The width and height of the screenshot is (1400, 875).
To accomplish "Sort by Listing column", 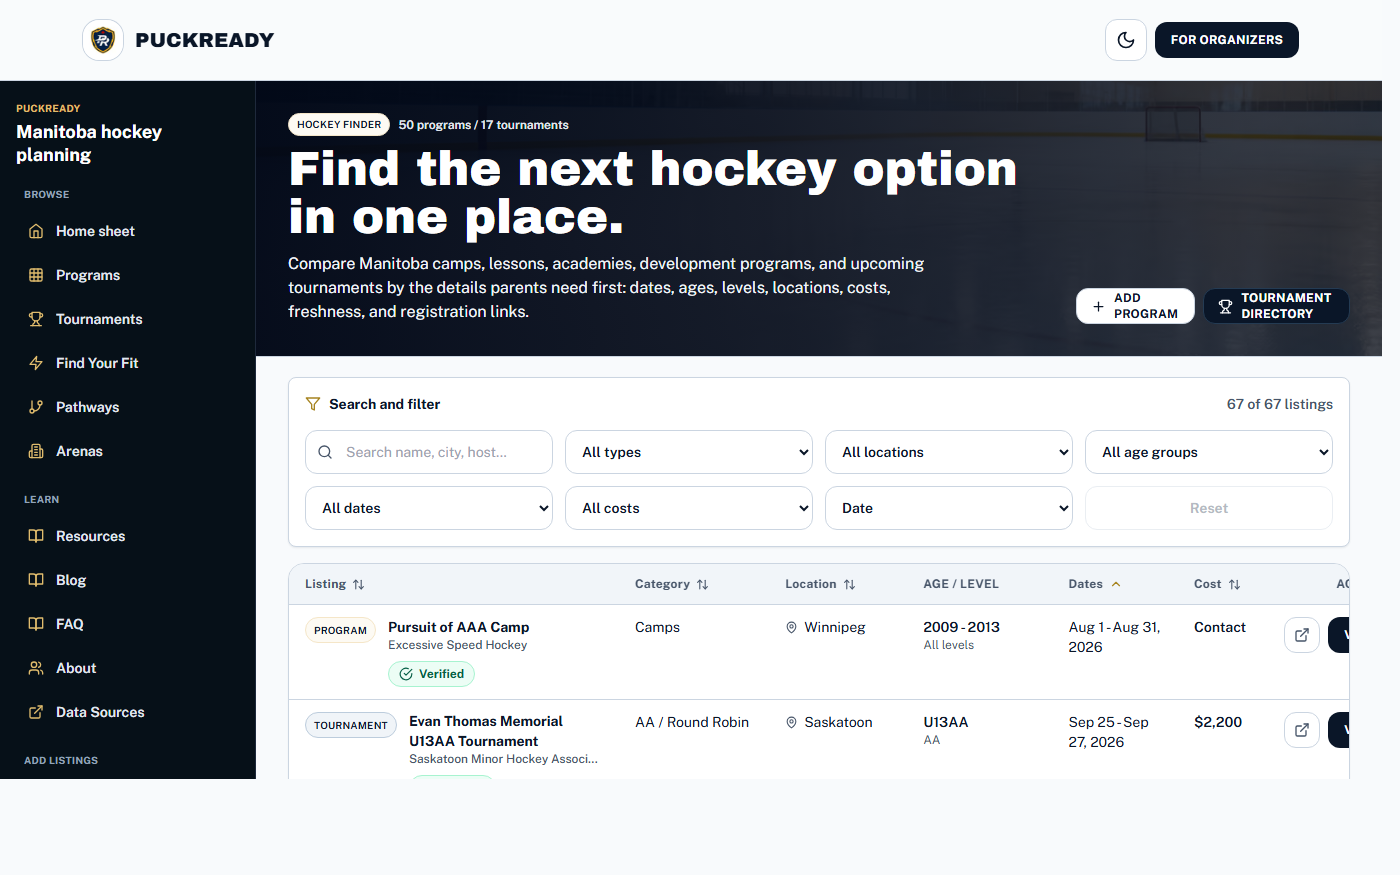I will [x=335, y=584].
